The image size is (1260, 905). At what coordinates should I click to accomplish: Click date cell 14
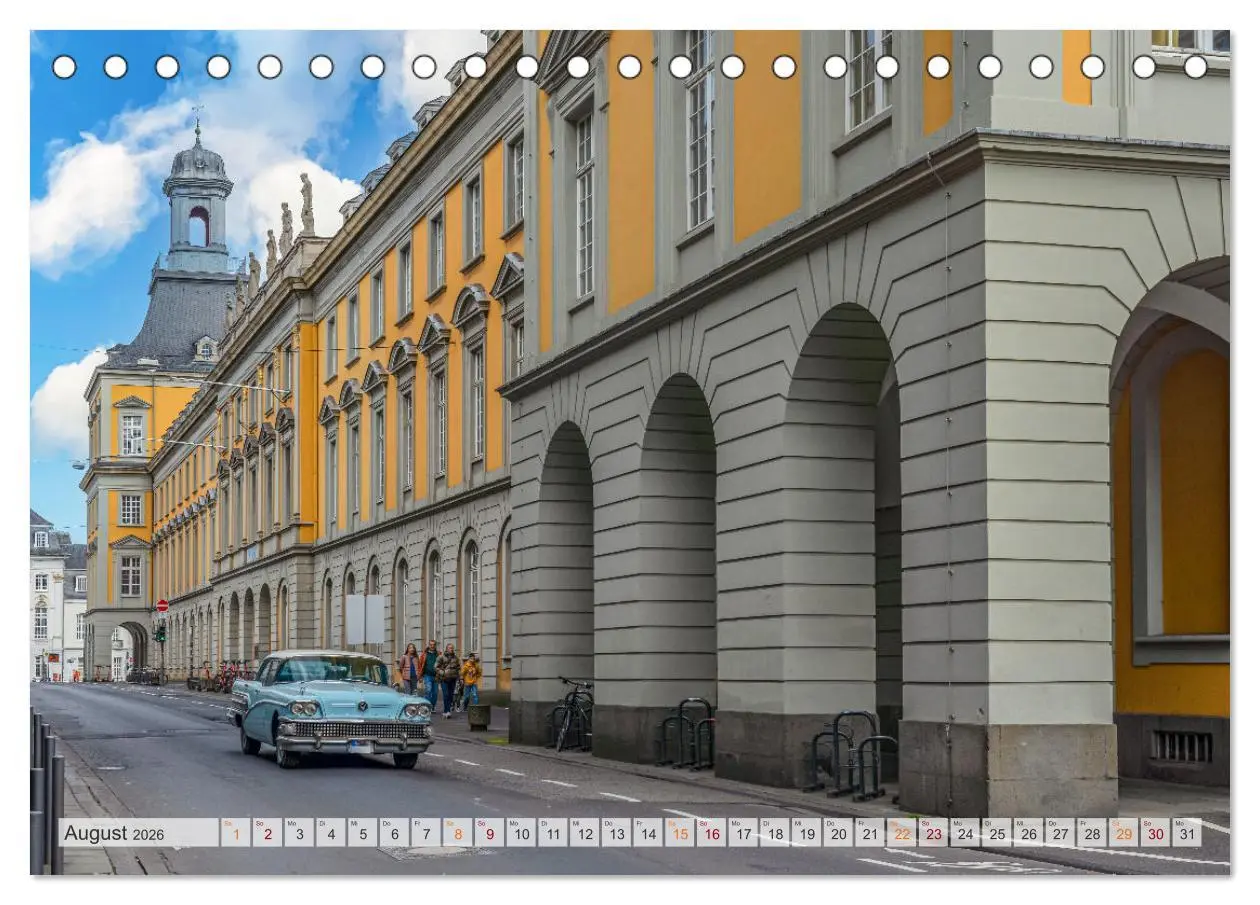point(648,833)
